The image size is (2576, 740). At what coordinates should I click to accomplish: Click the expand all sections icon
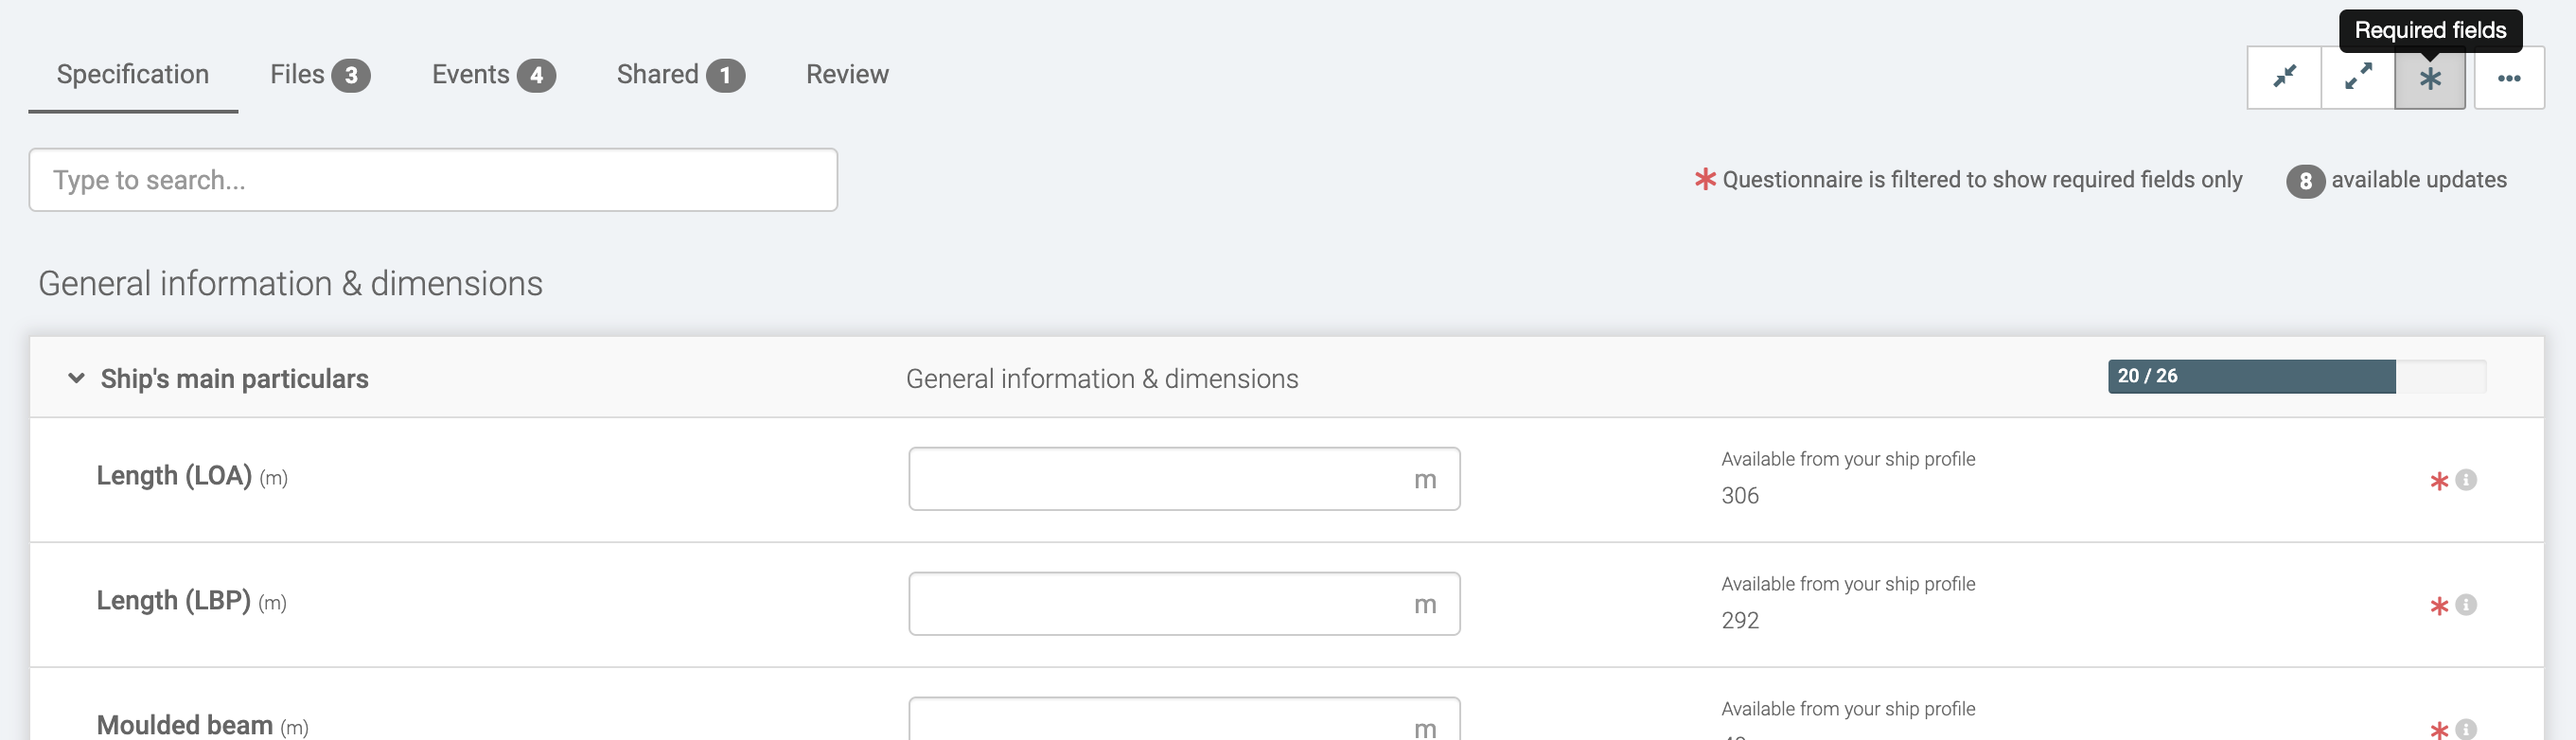click(2357, 77)
